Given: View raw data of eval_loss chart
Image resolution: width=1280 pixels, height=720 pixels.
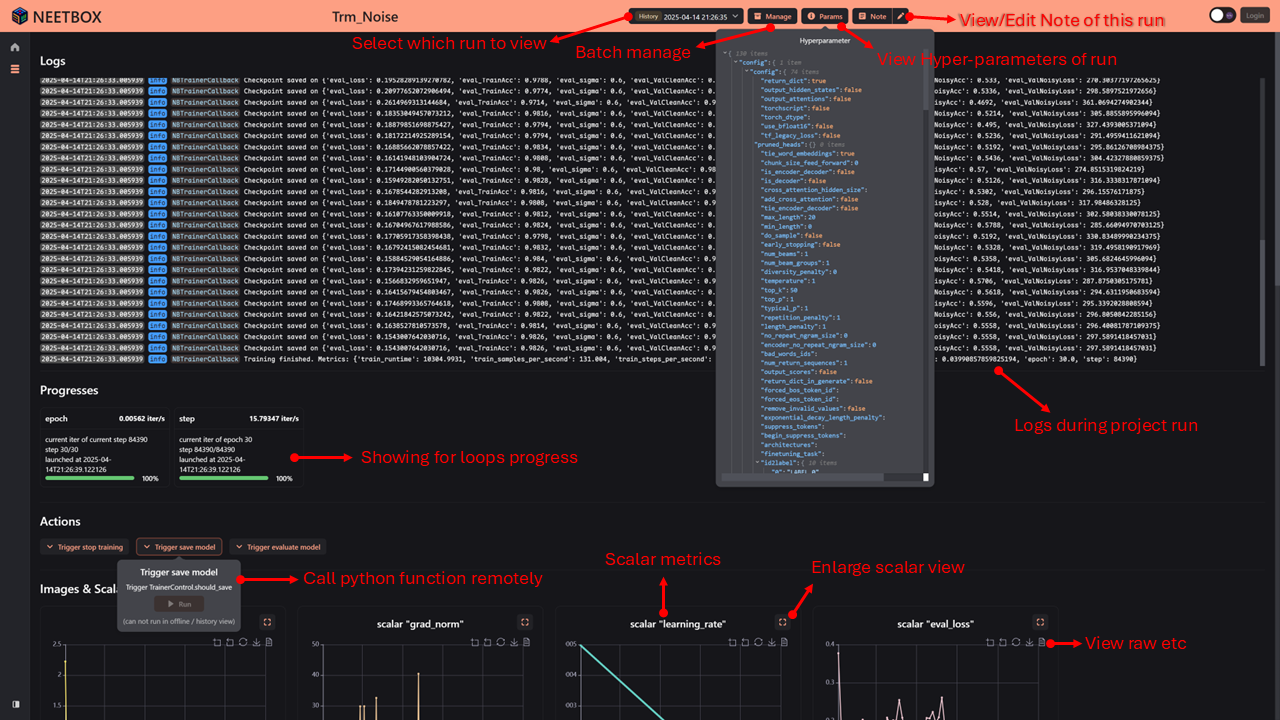Looking at the screenshot, I should [1041, 642].
